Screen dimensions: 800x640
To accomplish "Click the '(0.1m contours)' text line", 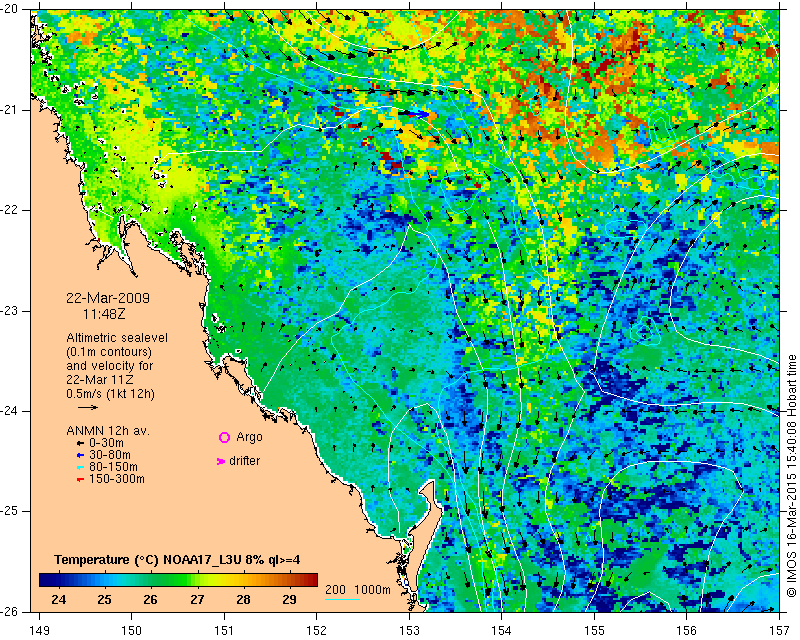I will tap(109, 352).
